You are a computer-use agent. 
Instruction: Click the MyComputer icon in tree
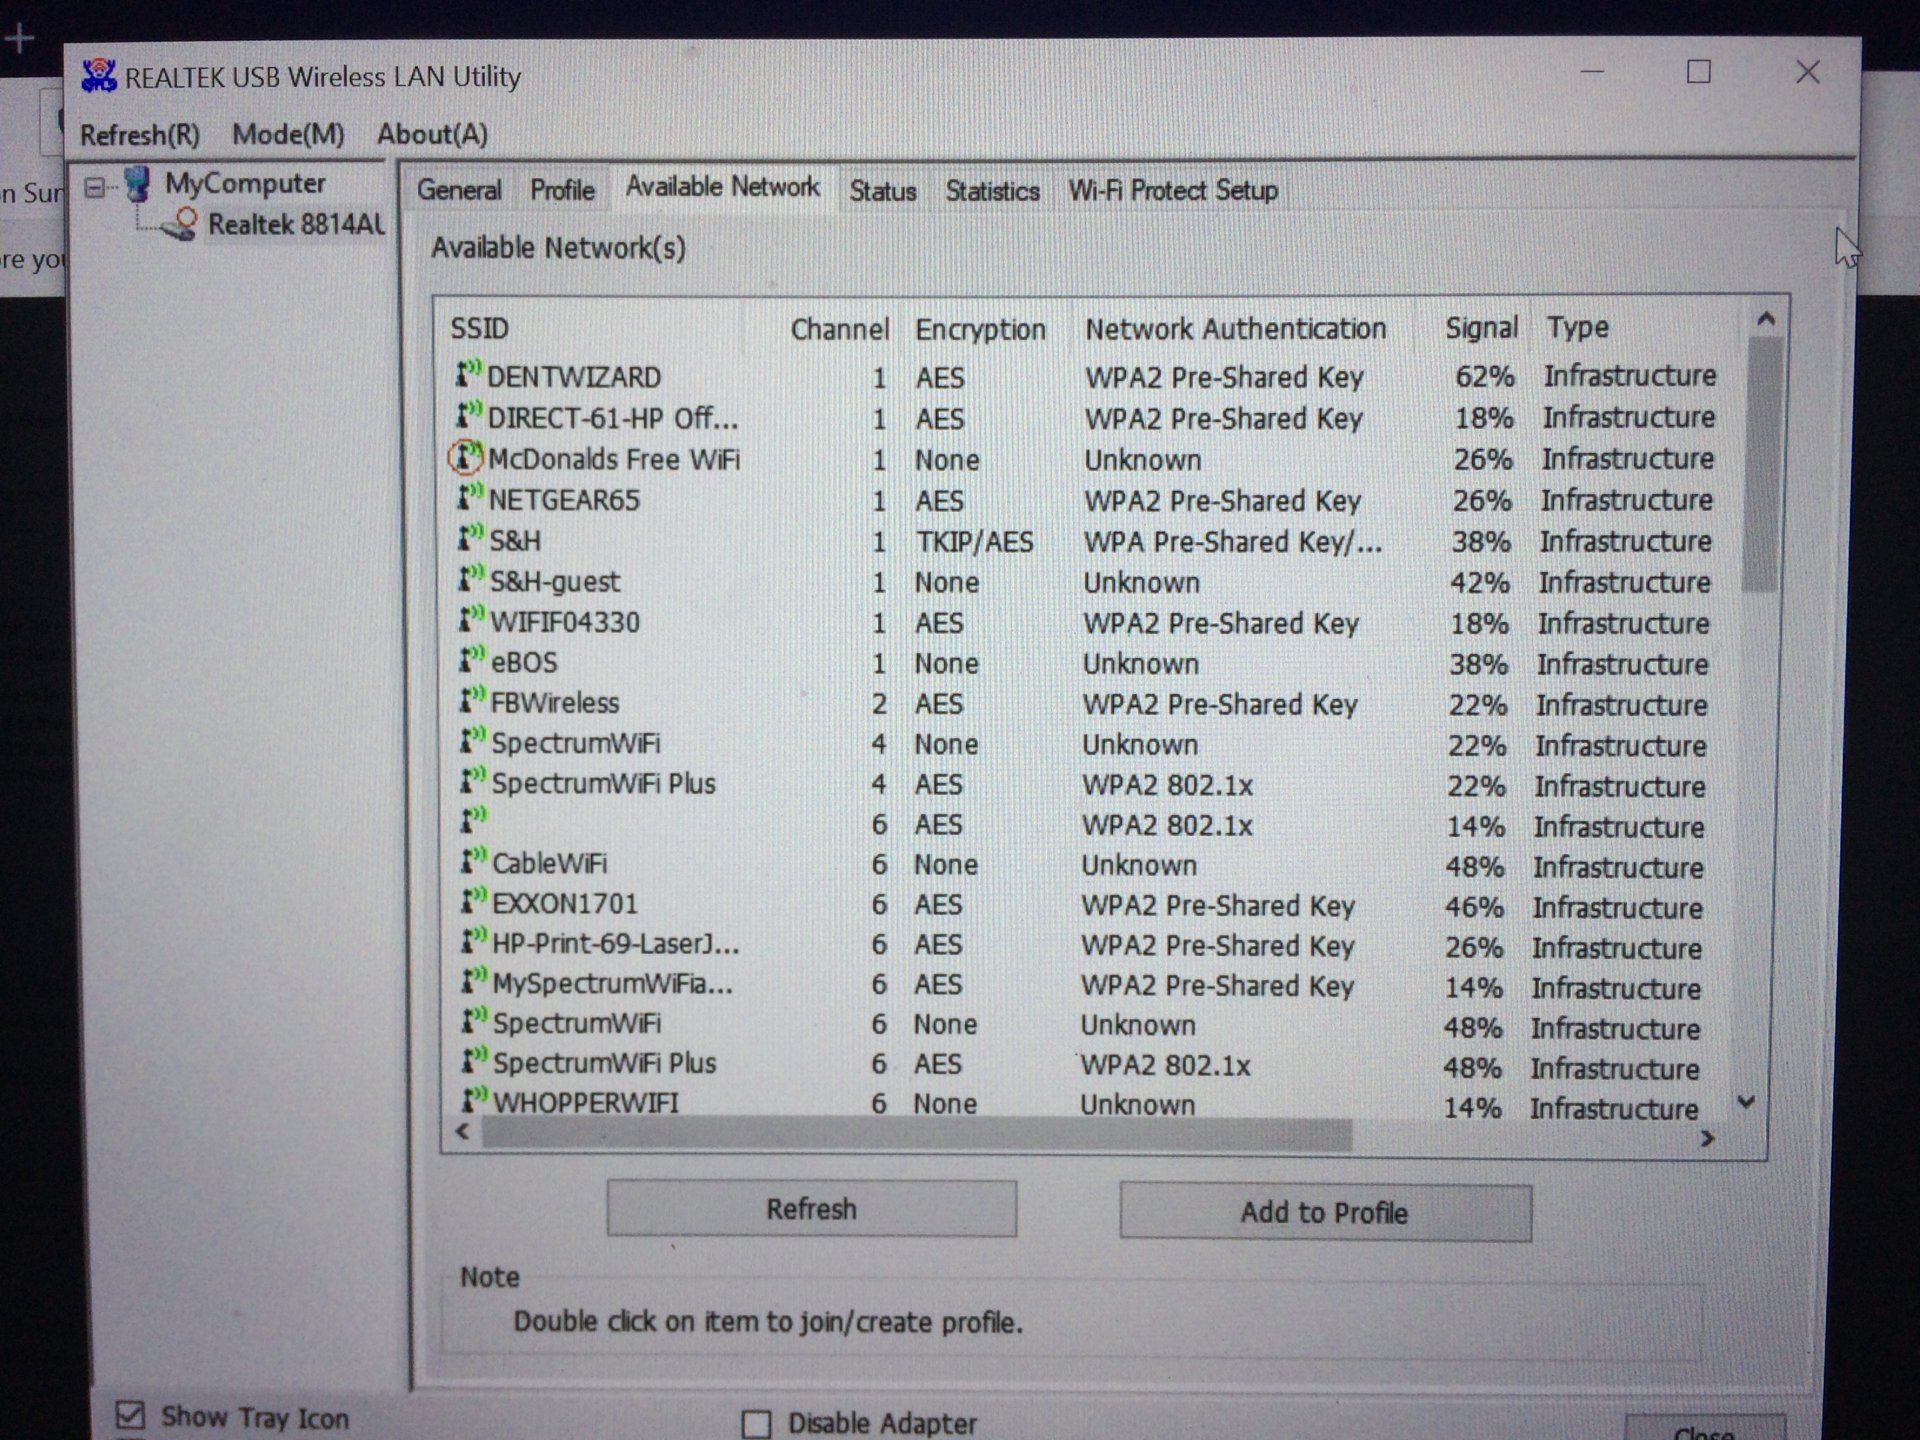(x=138, y=185)
